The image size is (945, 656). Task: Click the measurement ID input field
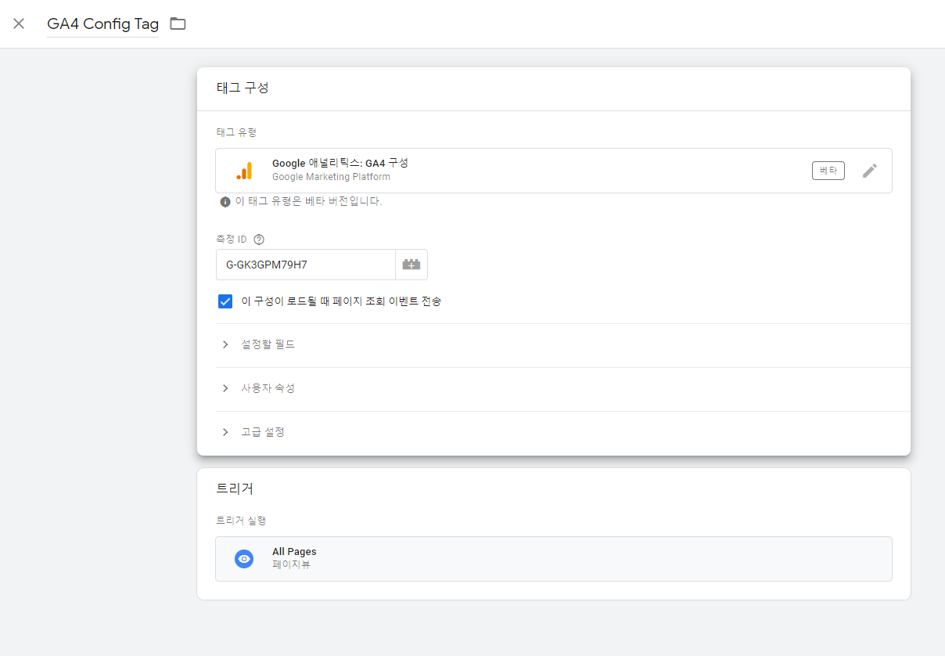tap(306, 265)
